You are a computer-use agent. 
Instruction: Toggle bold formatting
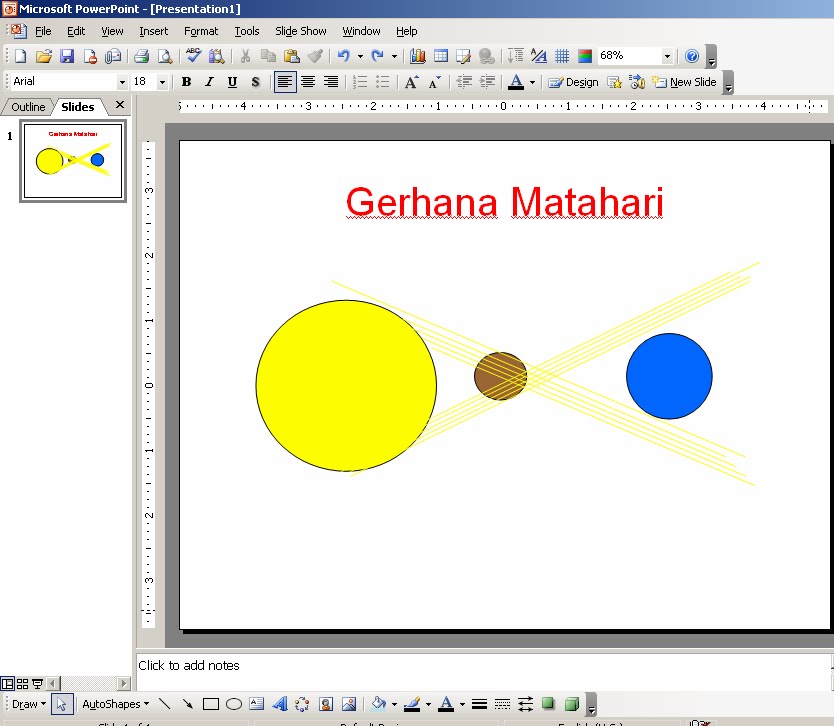click(x=187, y=81)
